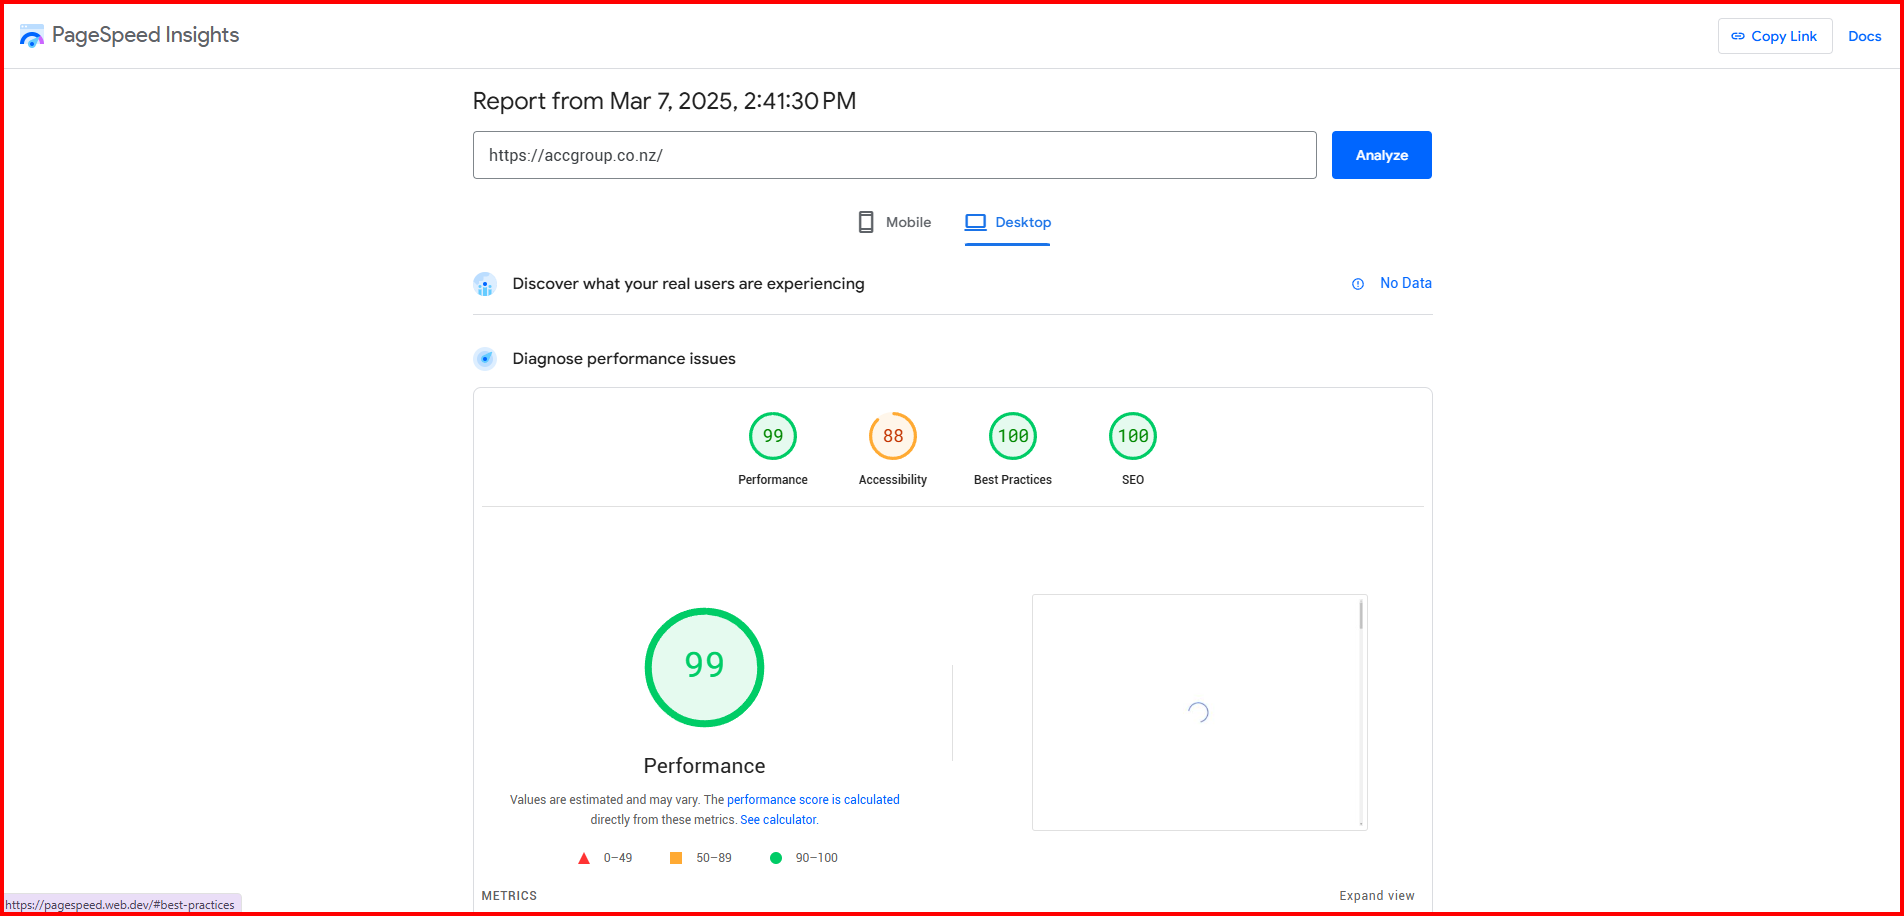Click 'Discover what your real users are experiencing'
Image resolution: width=1904 pixels, height=916 pixels.
pyautogui.click(x=688, y=284)
